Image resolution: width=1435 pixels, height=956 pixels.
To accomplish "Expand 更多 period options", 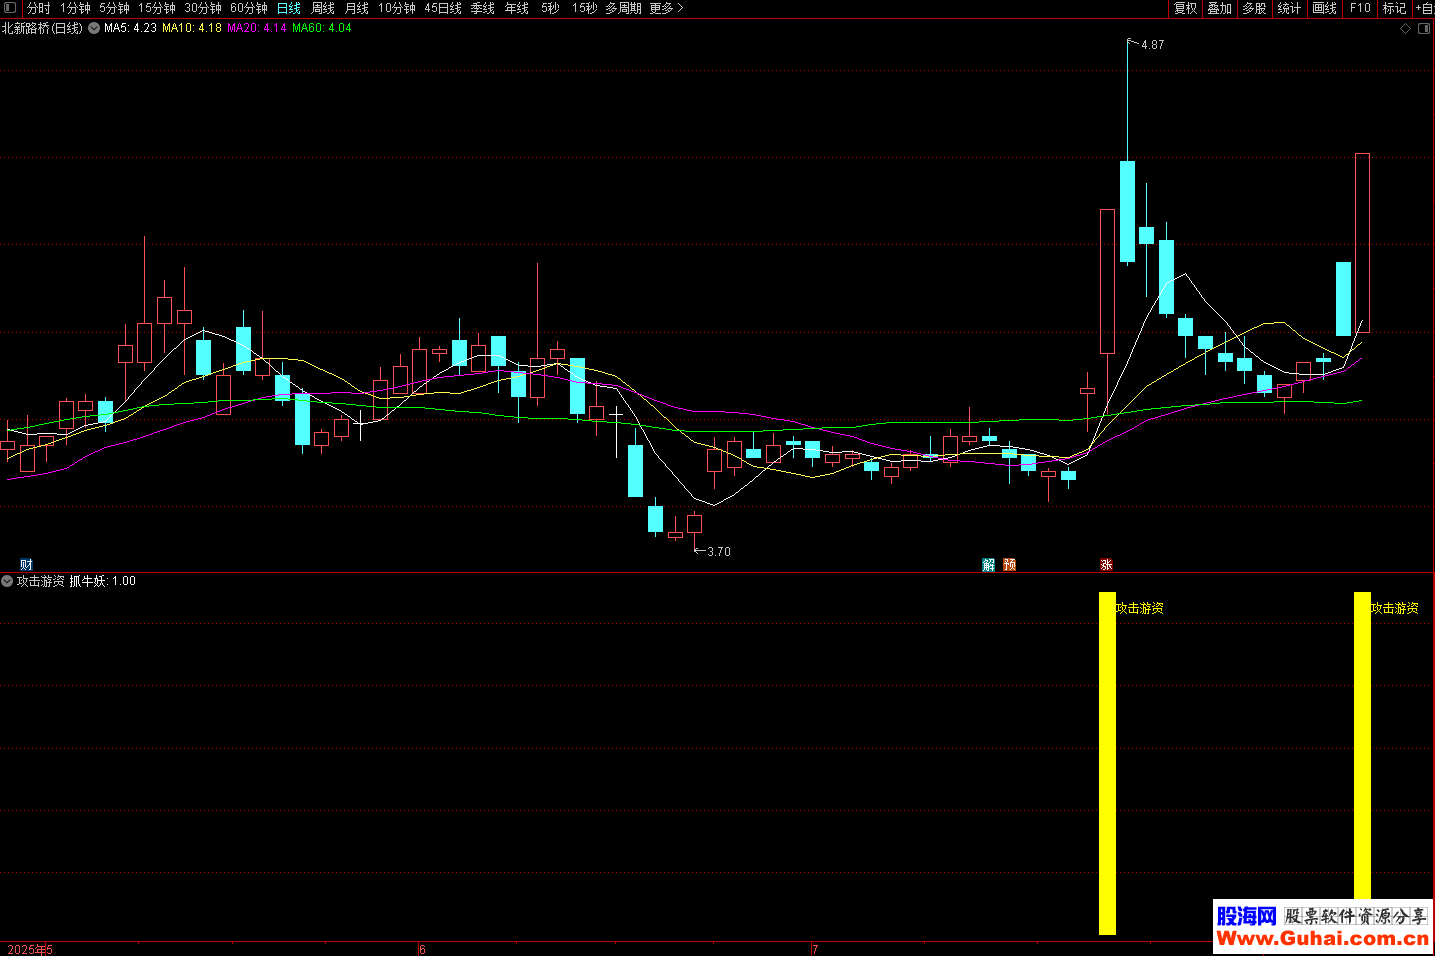I will [x=666, y=8].
